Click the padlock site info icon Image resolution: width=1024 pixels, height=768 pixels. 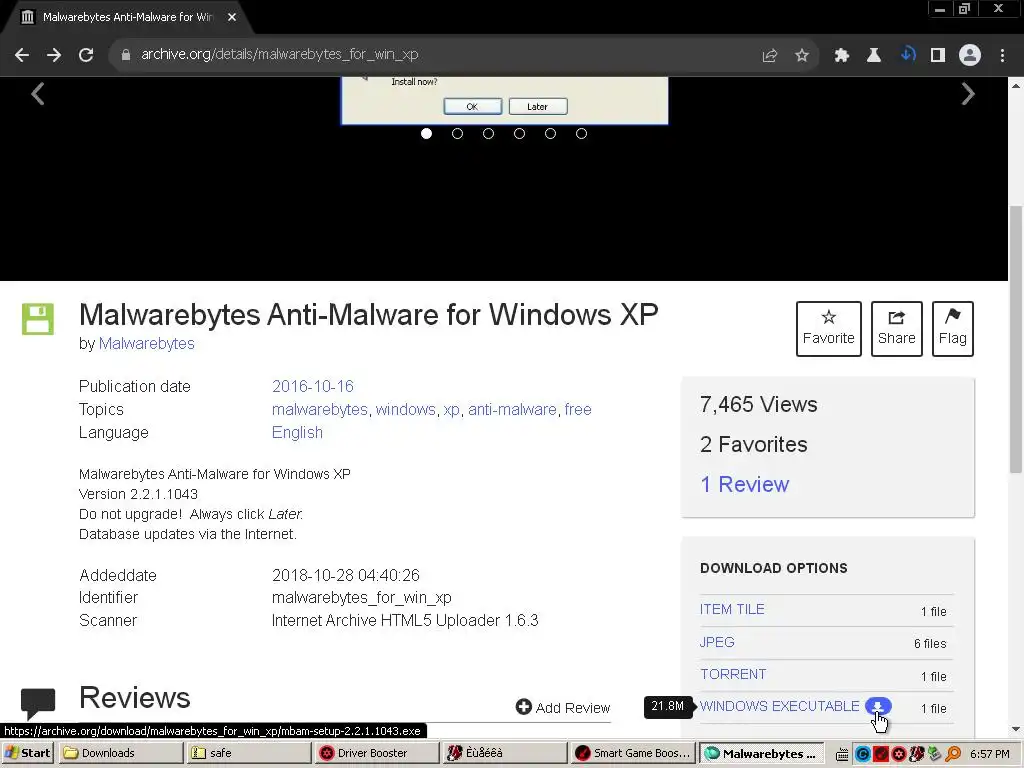[x=126, y=55]
